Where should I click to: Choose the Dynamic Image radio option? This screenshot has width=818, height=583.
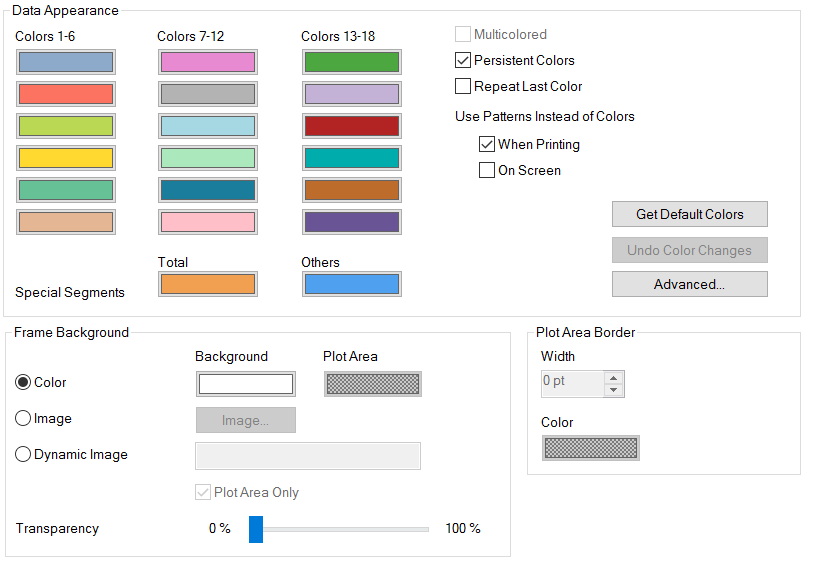(x=23, y=455)
